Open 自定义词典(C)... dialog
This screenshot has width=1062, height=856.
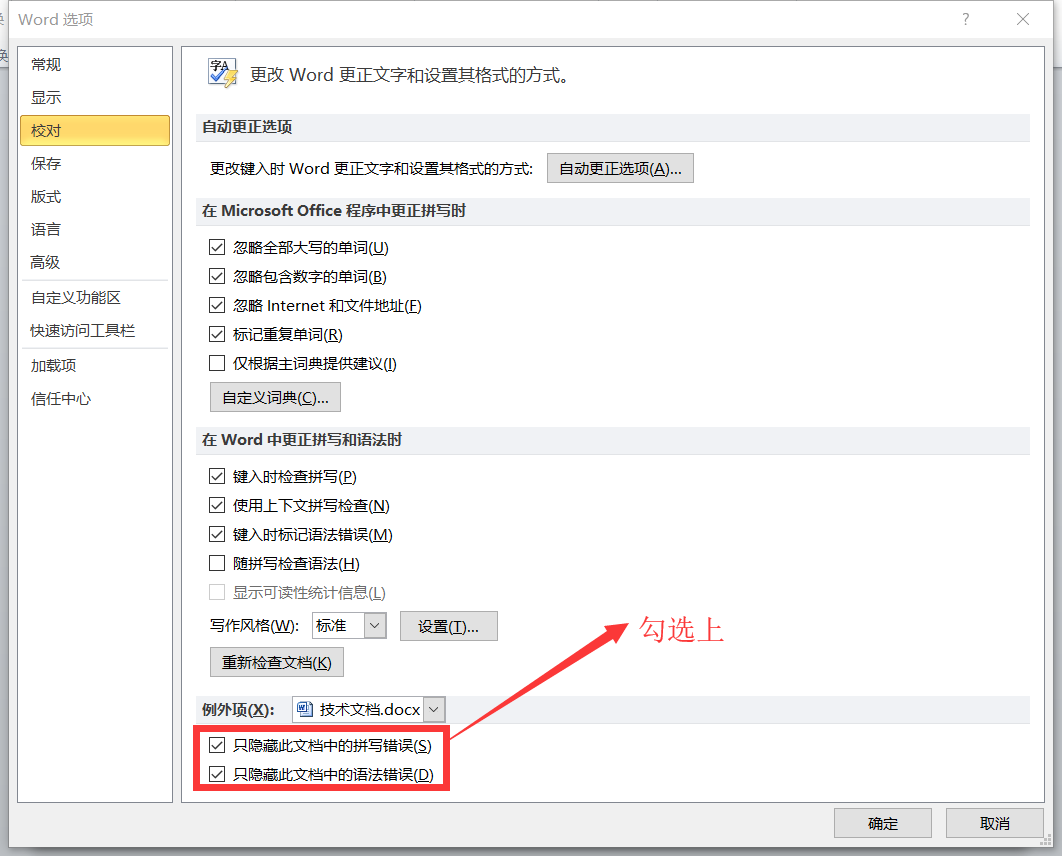point(275,398)
